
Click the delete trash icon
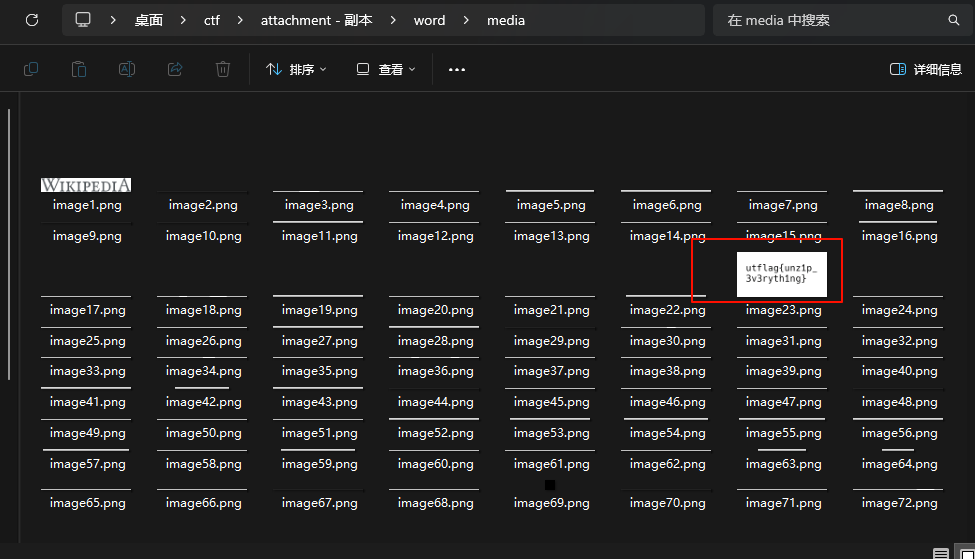223,69
